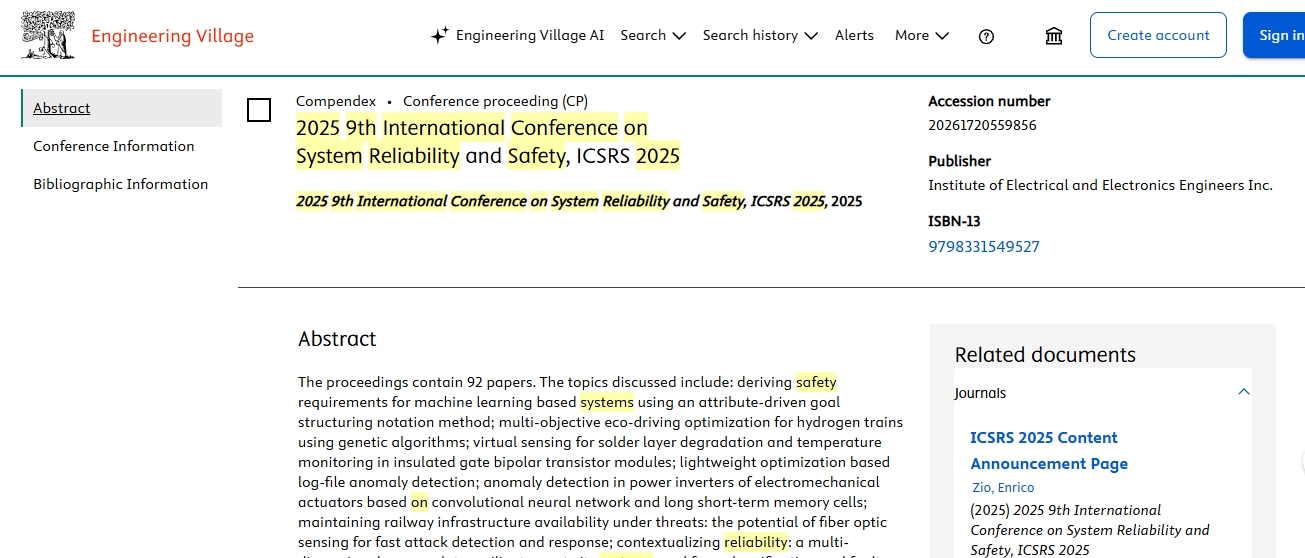Select the Abstract sidebar tab
Screen dimensions: 1305x558
pyautogui.click(x=122, y=108)
